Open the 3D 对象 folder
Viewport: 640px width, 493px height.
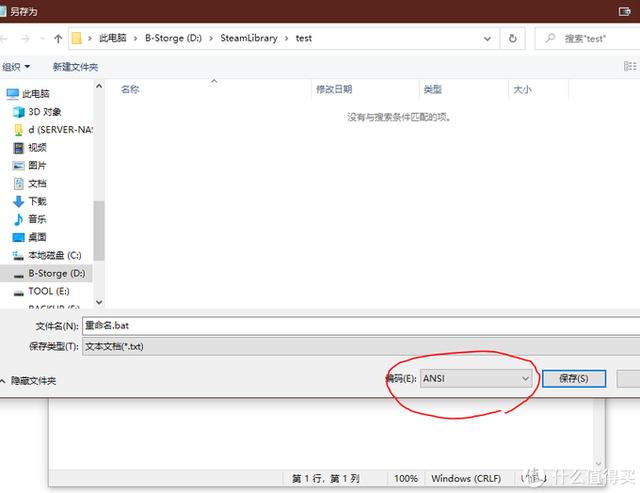coord(44,112)
